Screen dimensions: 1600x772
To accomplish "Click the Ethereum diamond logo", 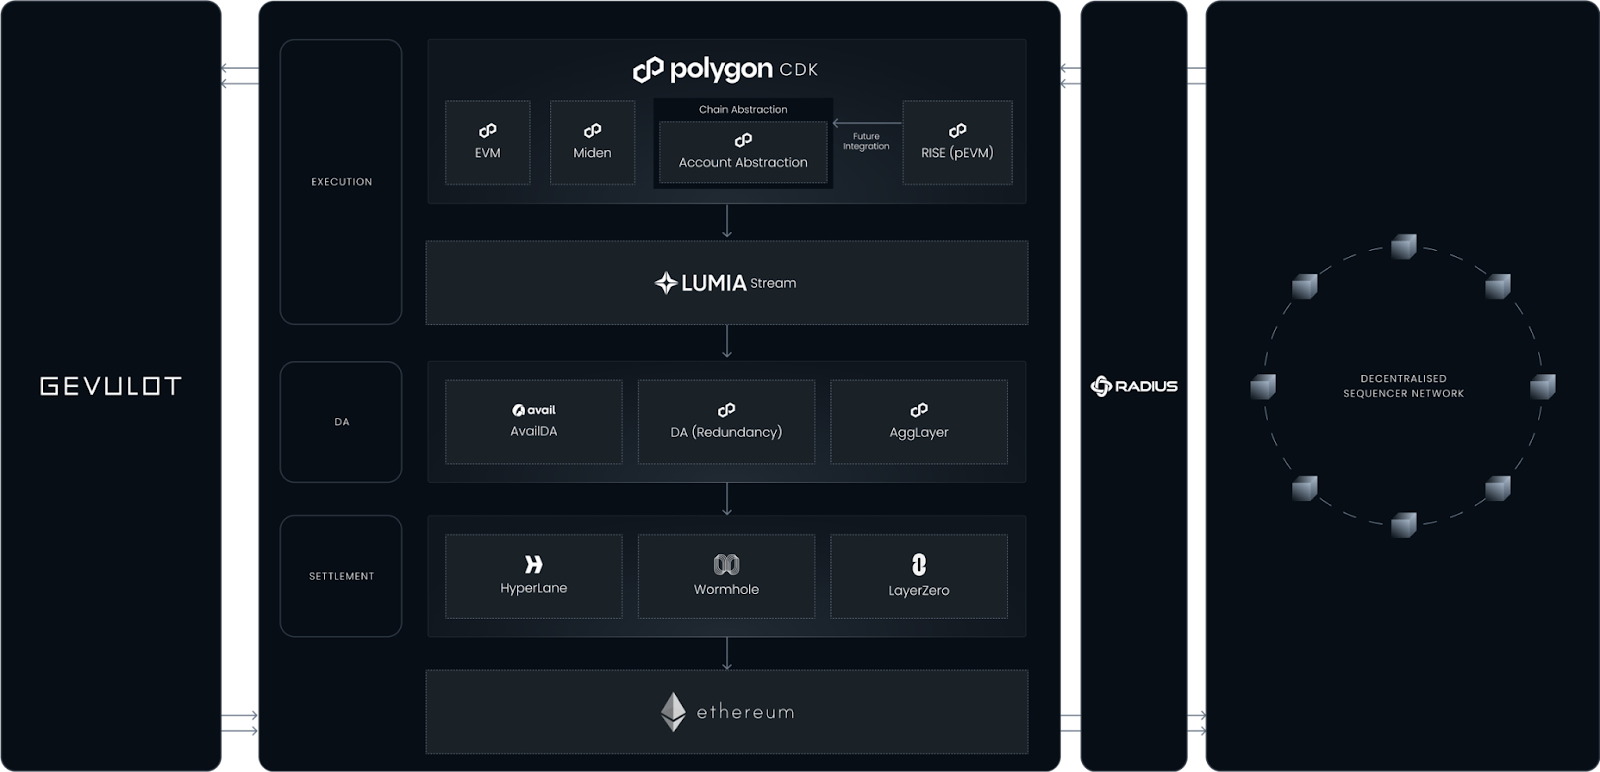I will coord(673,712).
